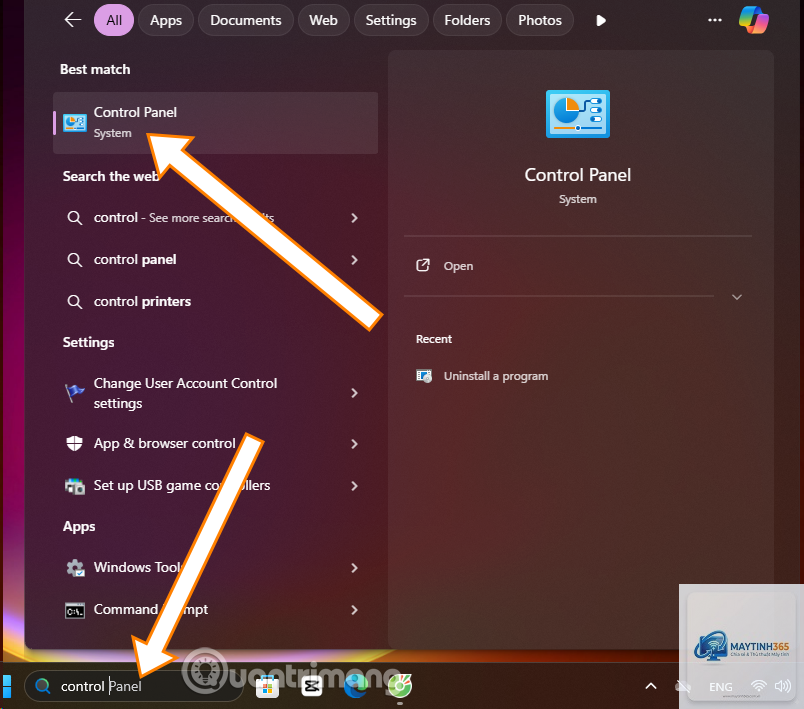The image size is (804, 709).
Task: Click the USB game controllers icon
Action: (x=75, y=485)
